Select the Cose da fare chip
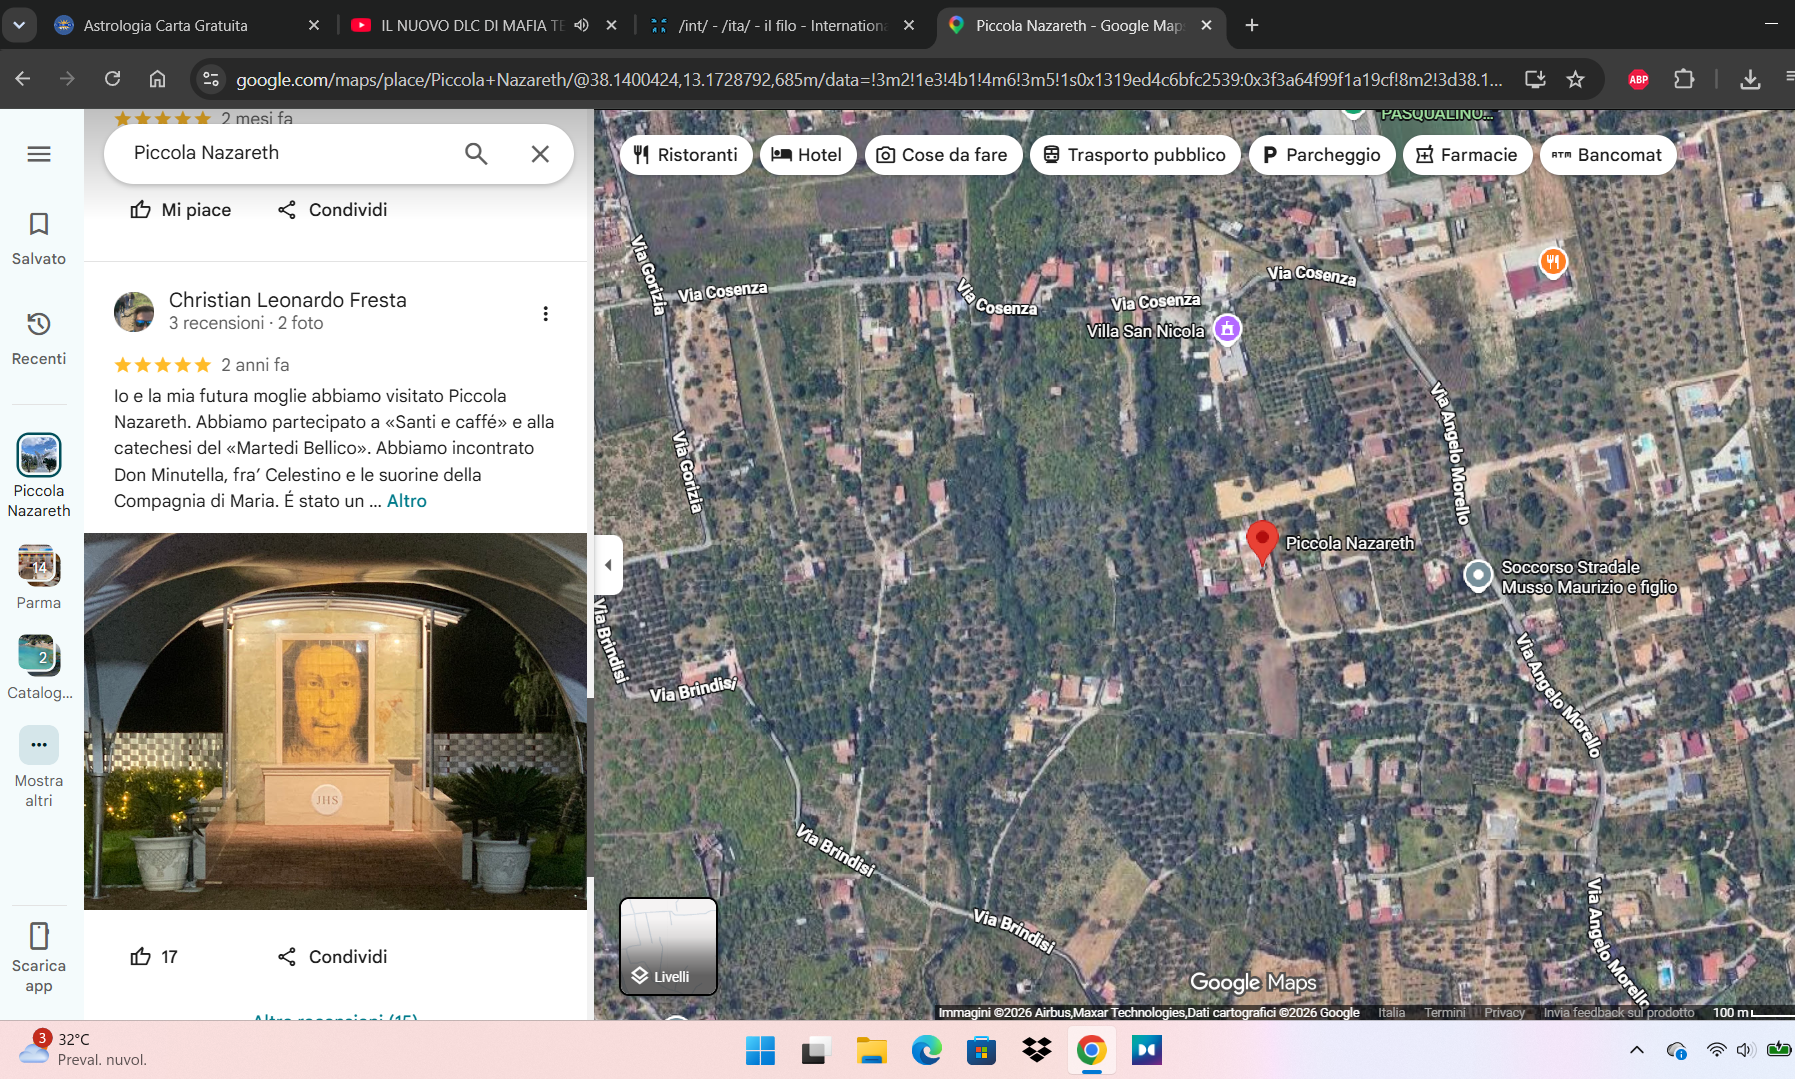The image size is (1795, 1079). pos(943,155)
